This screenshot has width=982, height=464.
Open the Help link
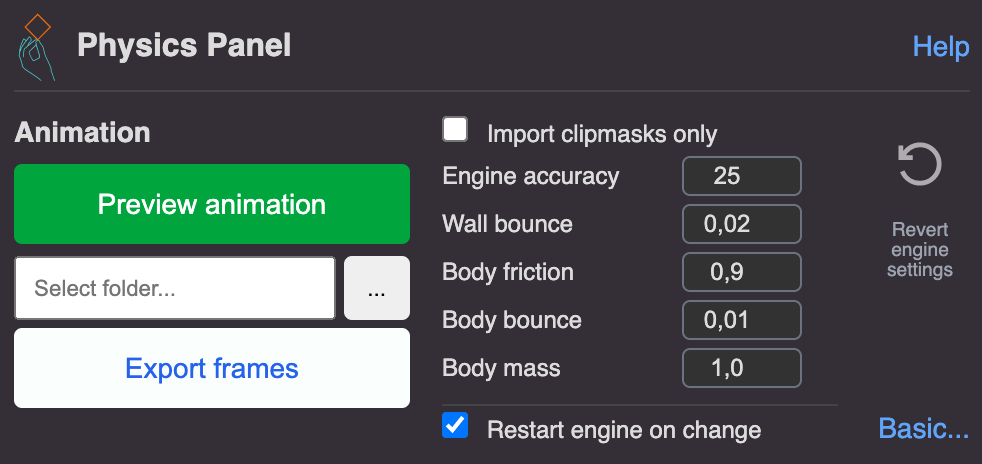pos(940,46)
